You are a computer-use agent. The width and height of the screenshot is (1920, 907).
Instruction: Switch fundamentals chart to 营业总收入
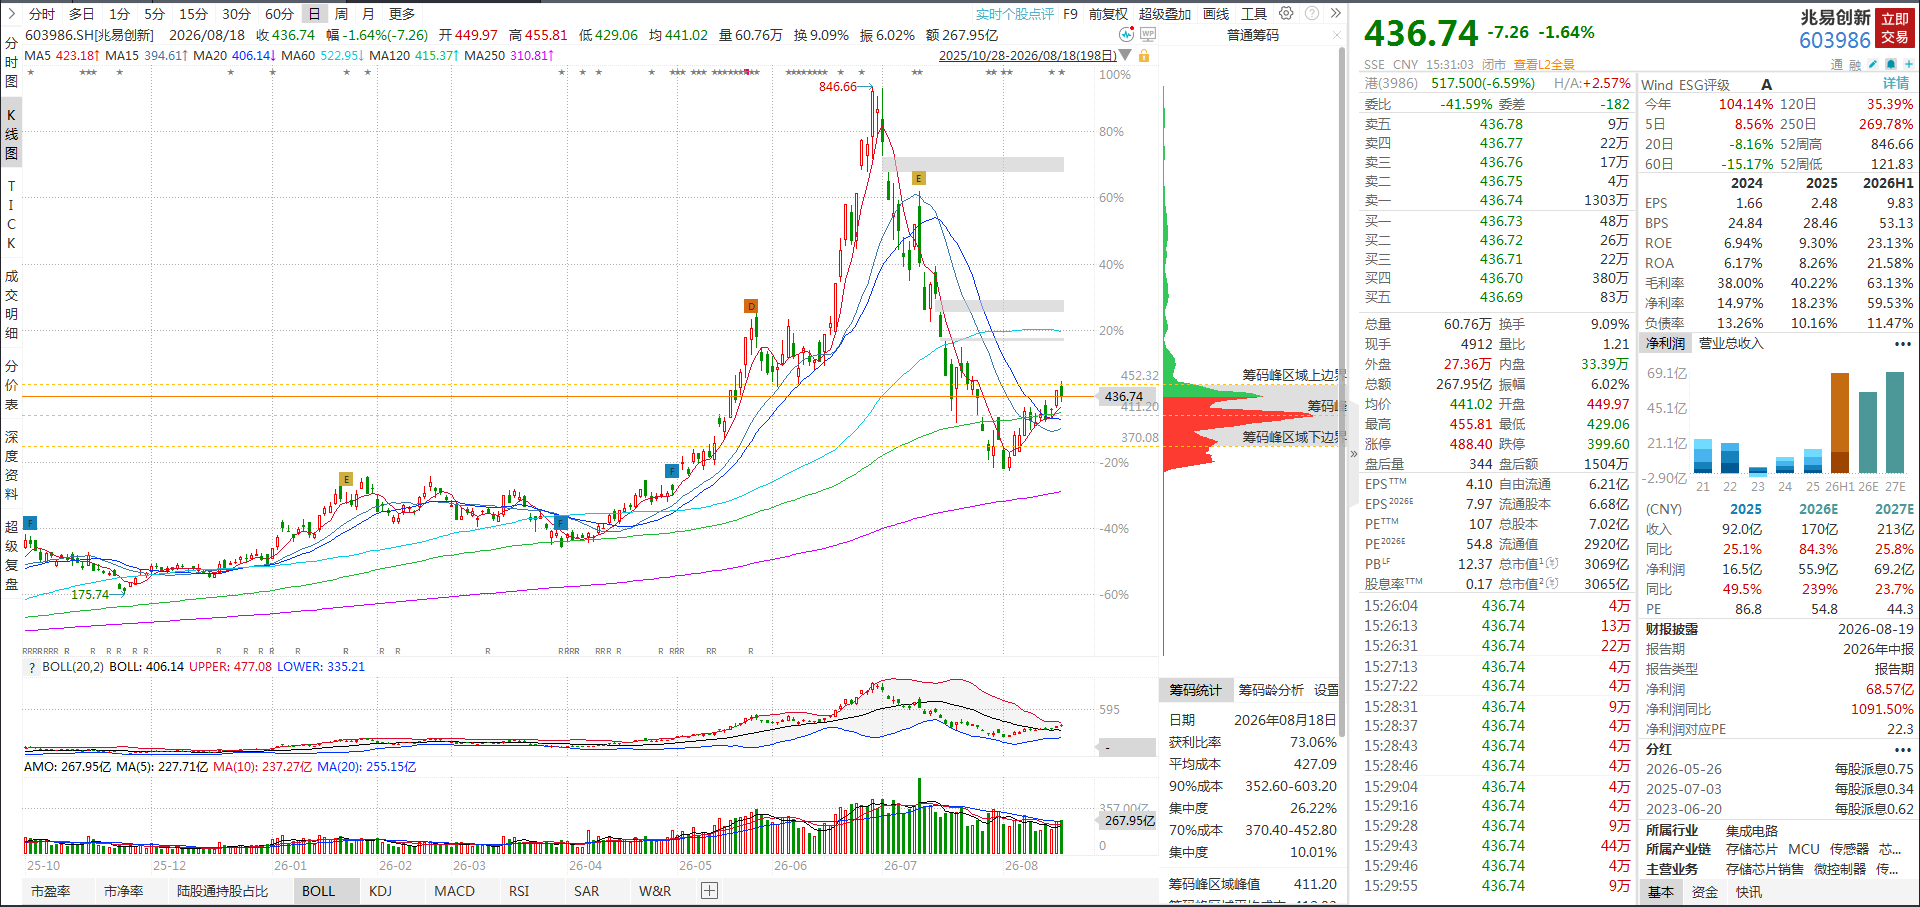click(1731, 343)
